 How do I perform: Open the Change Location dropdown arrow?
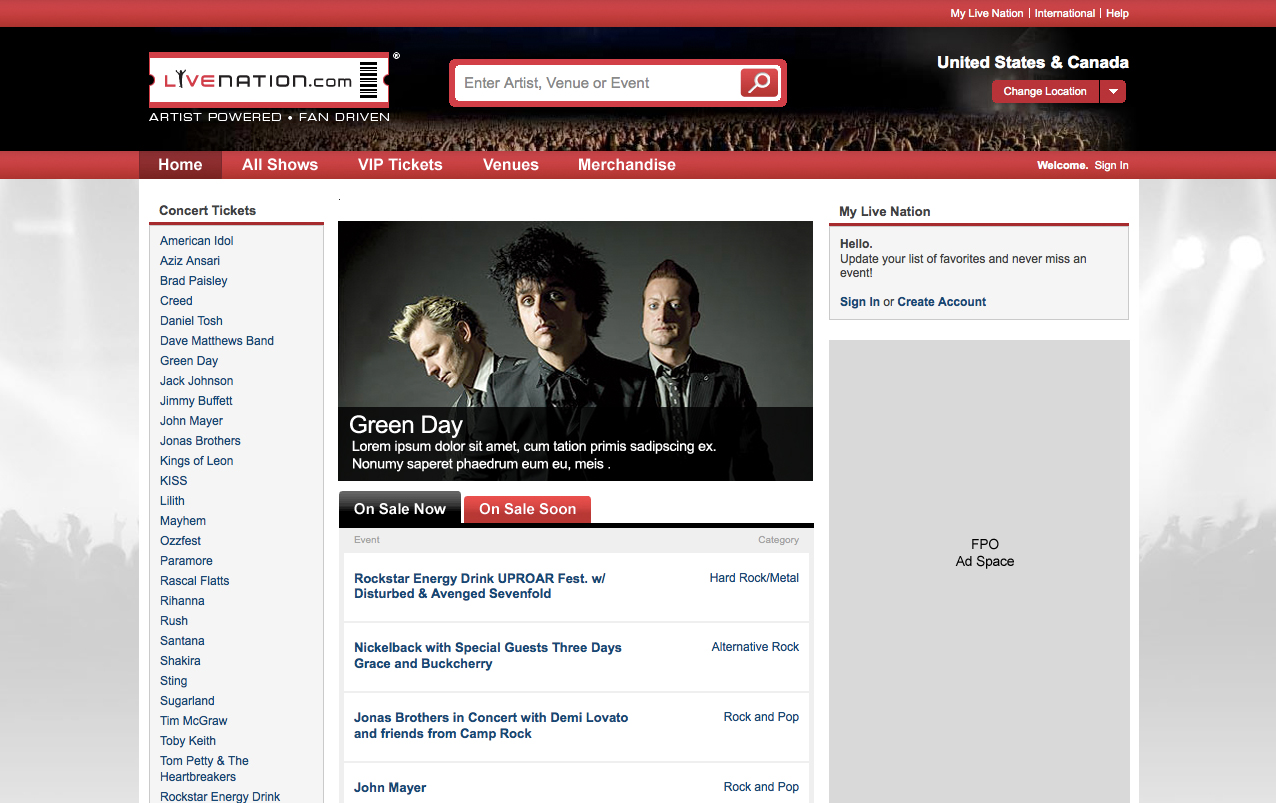1113,91
